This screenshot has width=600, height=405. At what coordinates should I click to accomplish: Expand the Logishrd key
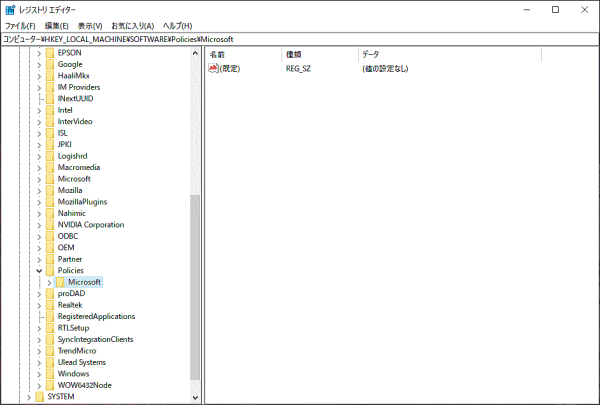coord(39,157)
